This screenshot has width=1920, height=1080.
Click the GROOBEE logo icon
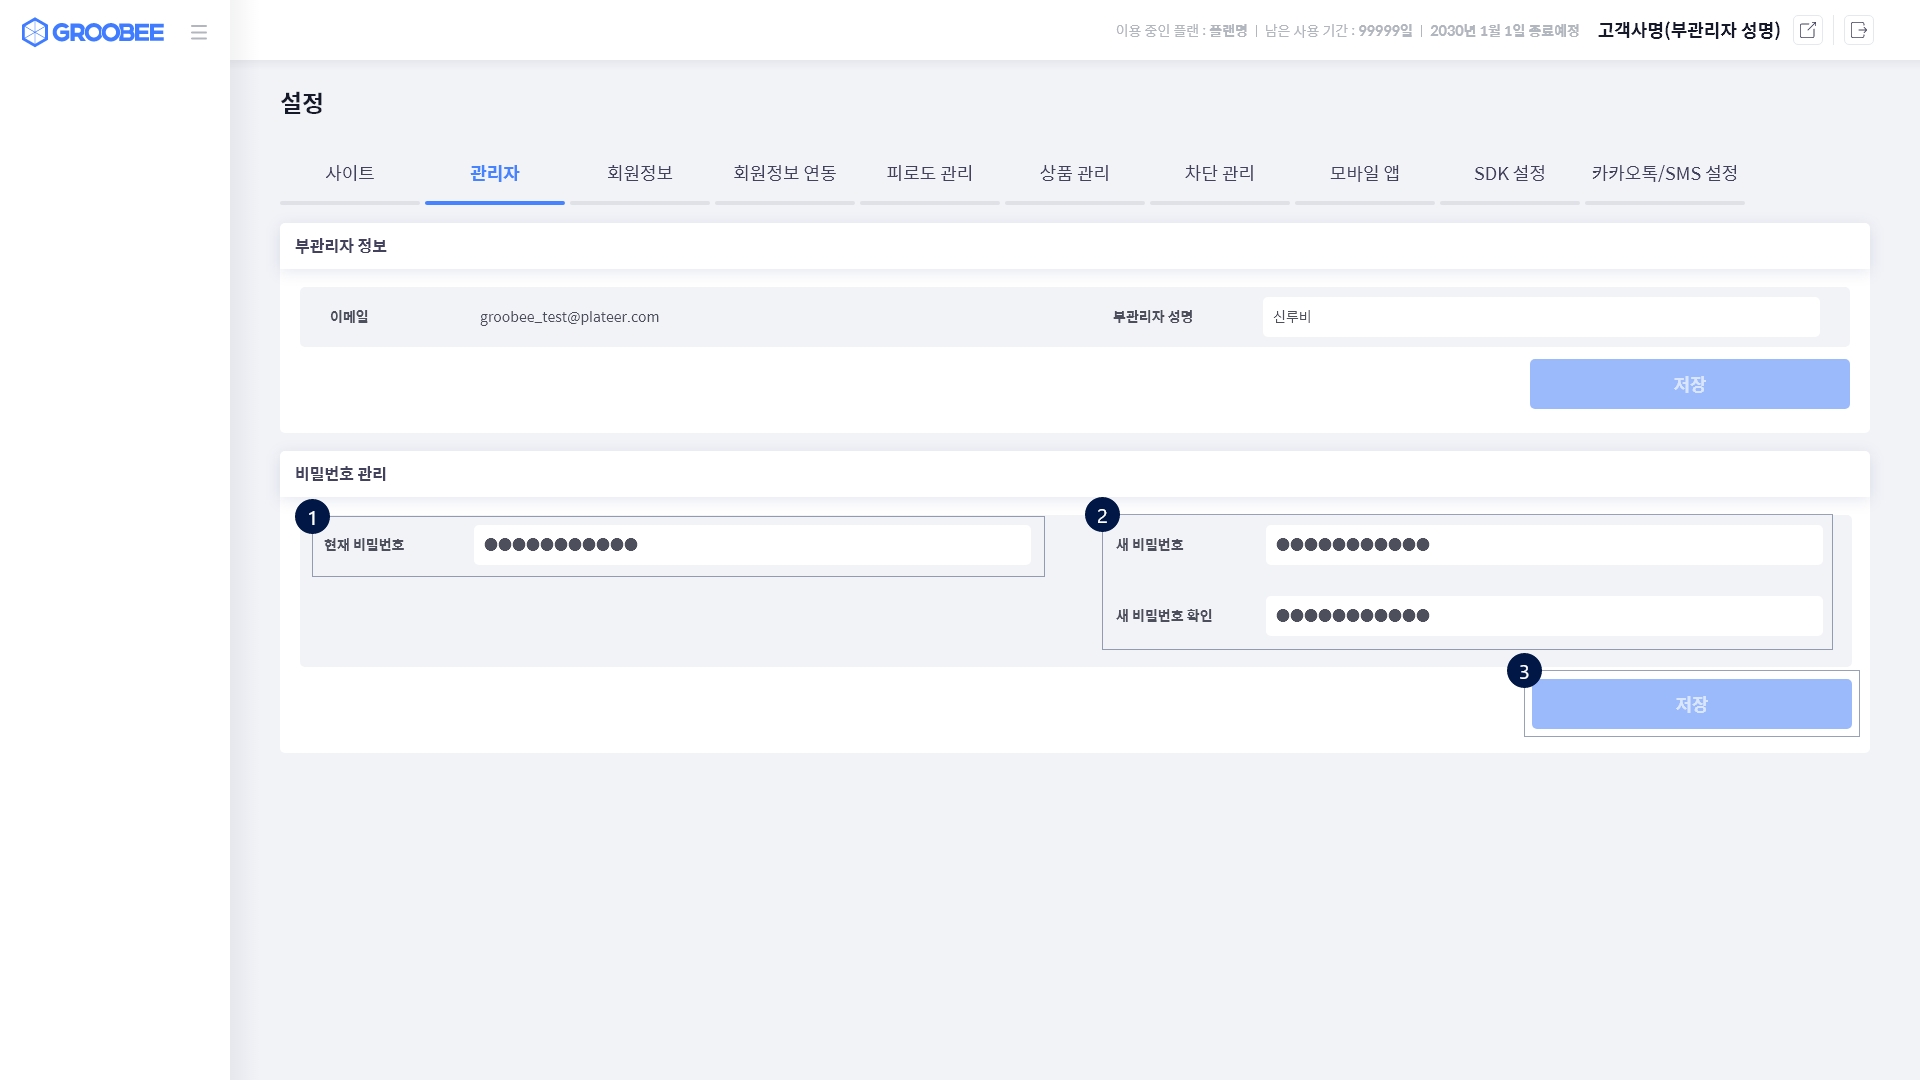pos(35,32)
